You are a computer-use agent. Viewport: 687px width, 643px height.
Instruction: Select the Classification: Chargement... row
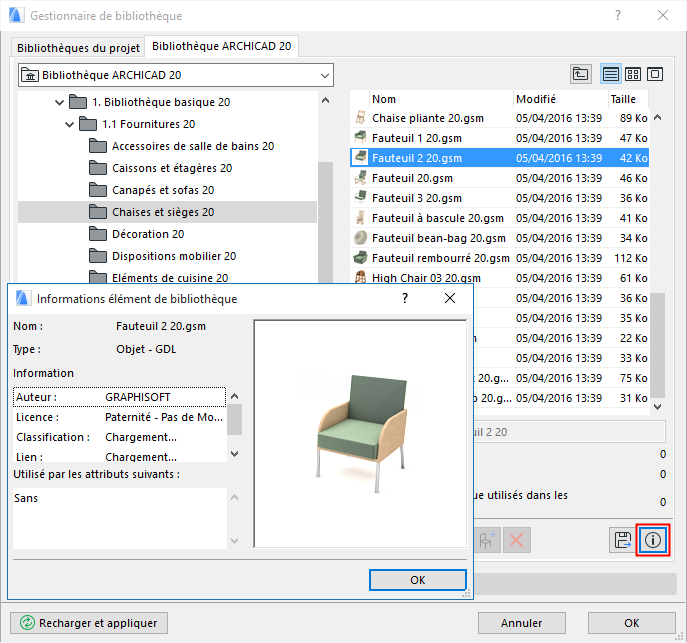tap(120, 437)
